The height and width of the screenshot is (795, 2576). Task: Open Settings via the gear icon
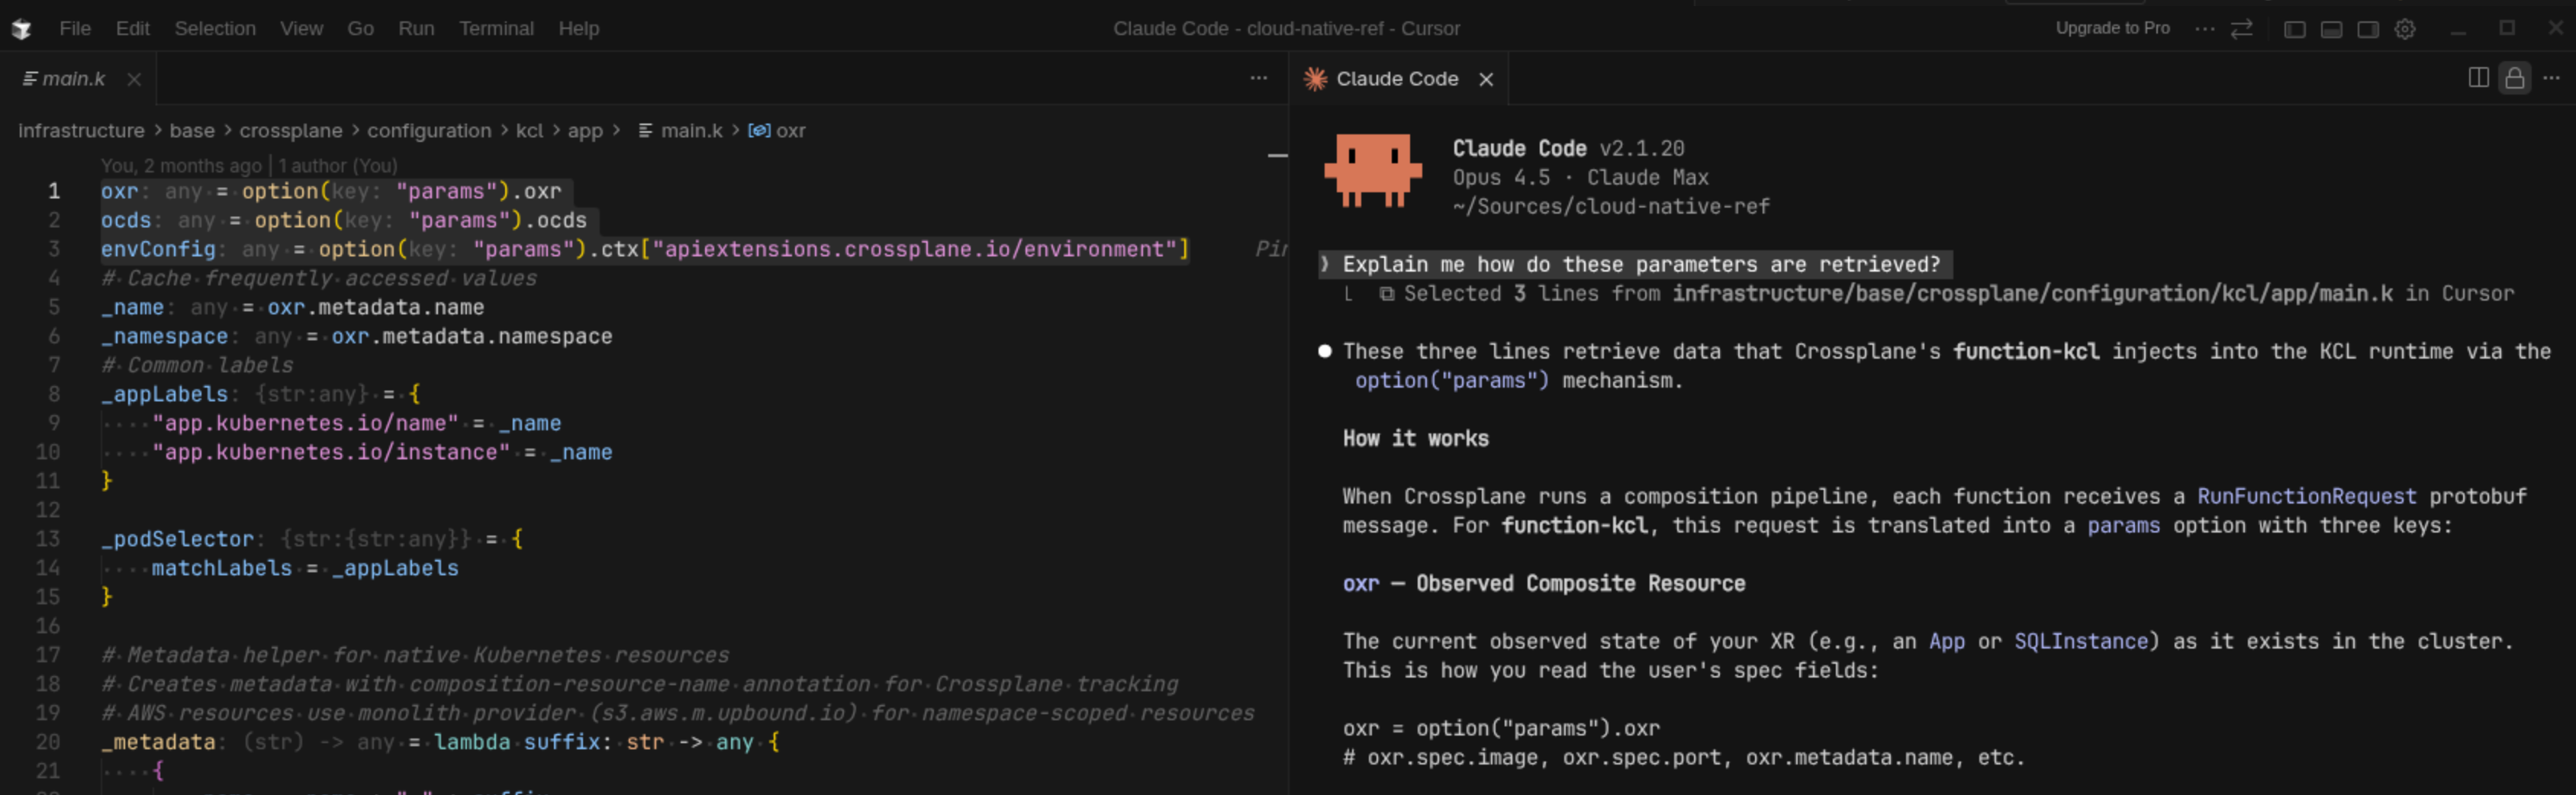click(x=2405, y=28)
